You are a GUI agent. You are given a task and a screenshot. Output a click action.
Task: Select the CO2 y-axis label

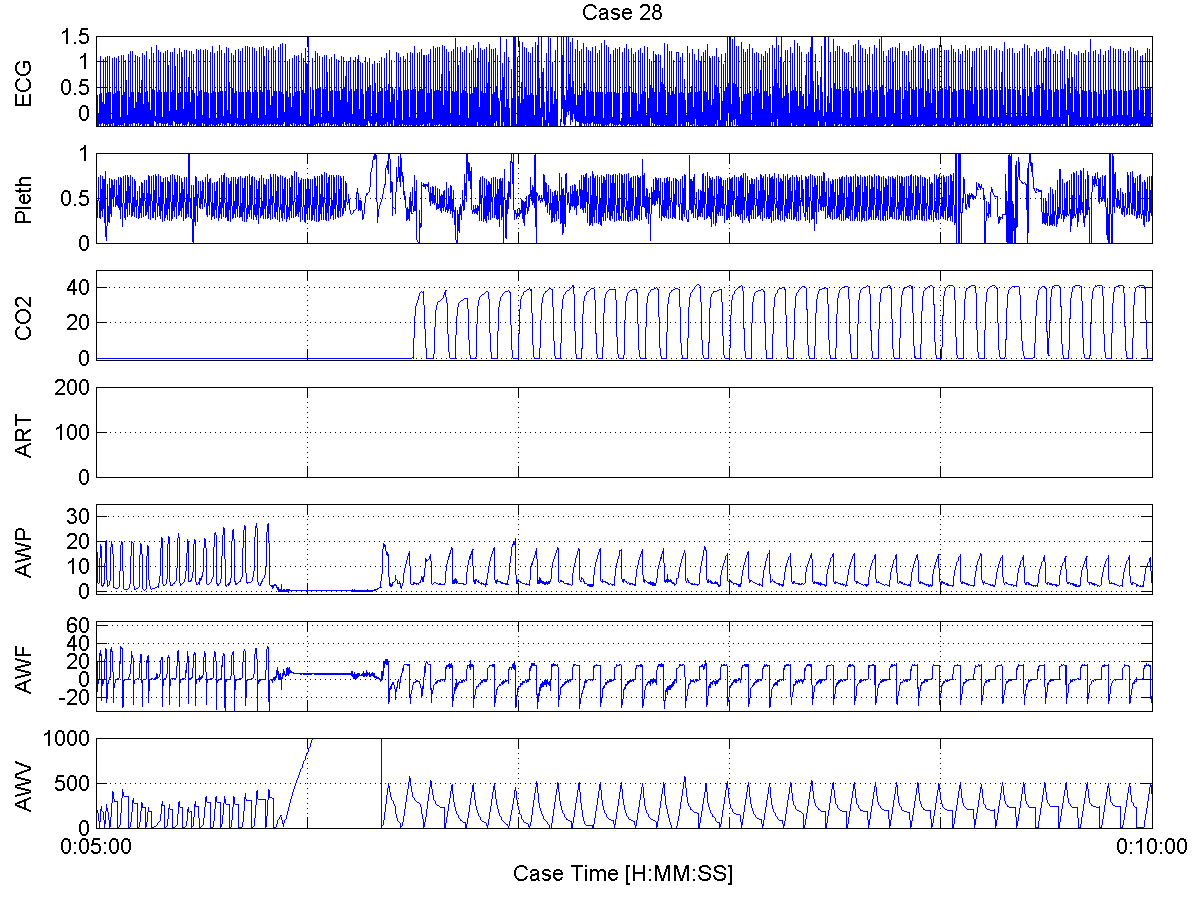coord(23,315)
